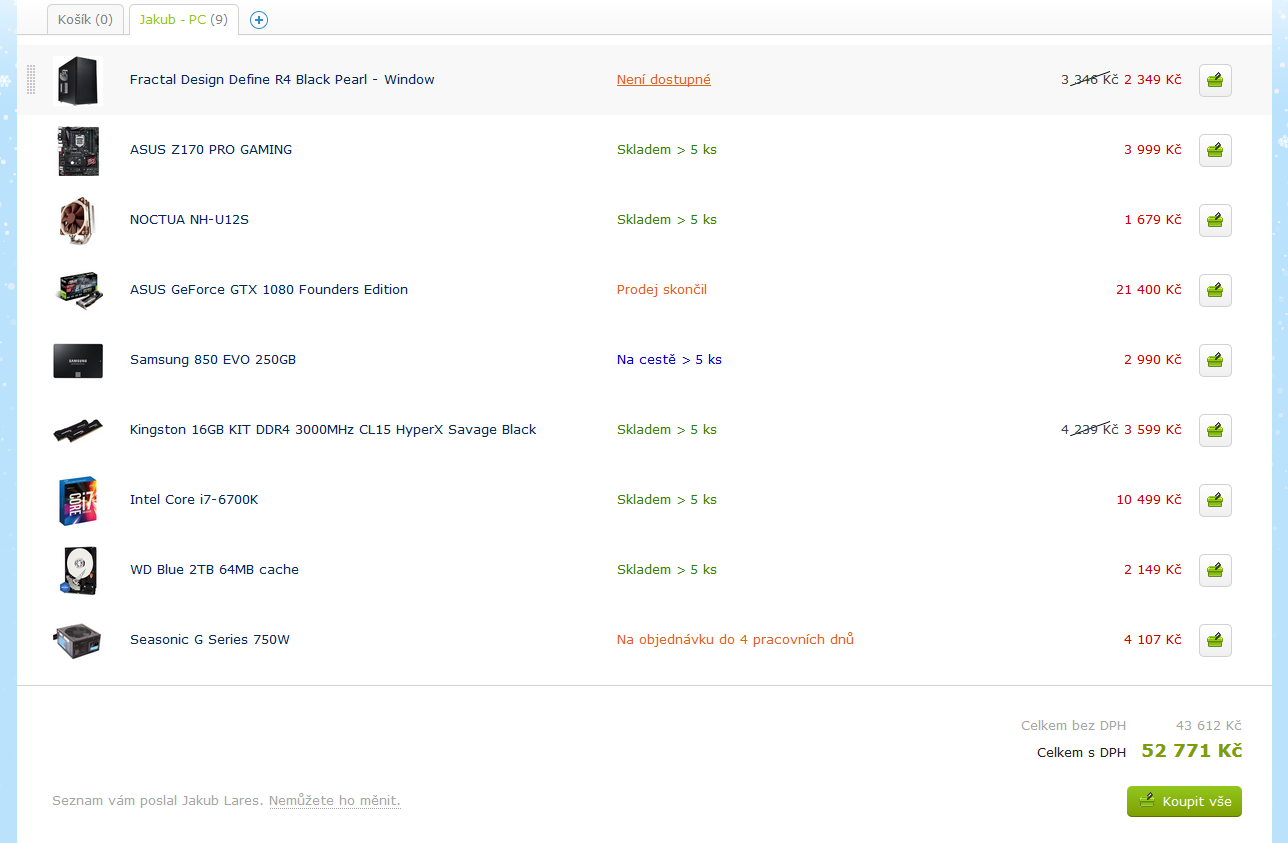Viewport: 1288px width, 843px height.
Task: Open the Košík (0) tab
Action: tap(85, 19)
